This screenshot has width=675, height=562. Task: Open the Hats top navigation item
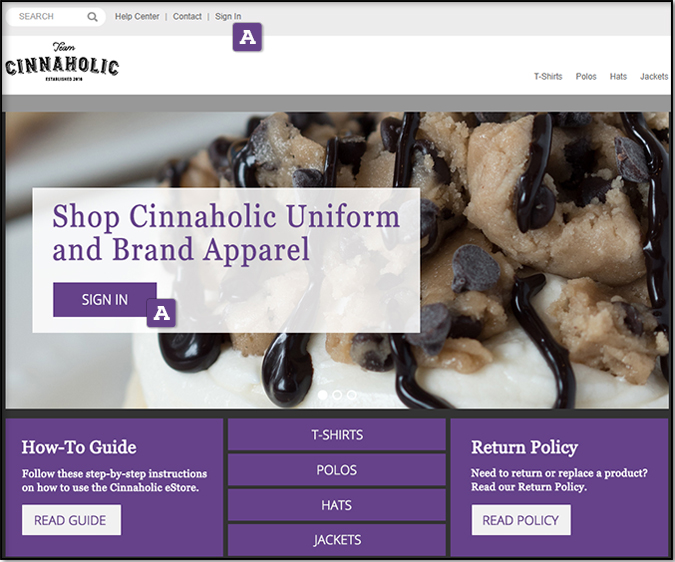coord(618,77)
